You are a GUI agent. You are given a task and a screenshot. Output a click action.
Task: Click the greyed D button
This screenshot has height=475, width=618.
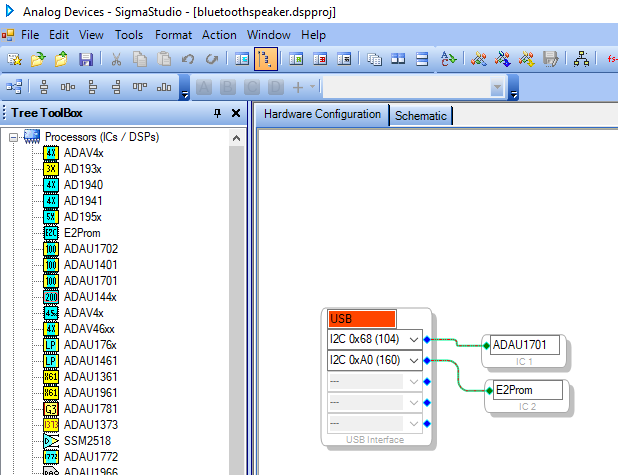coord(276,87)
